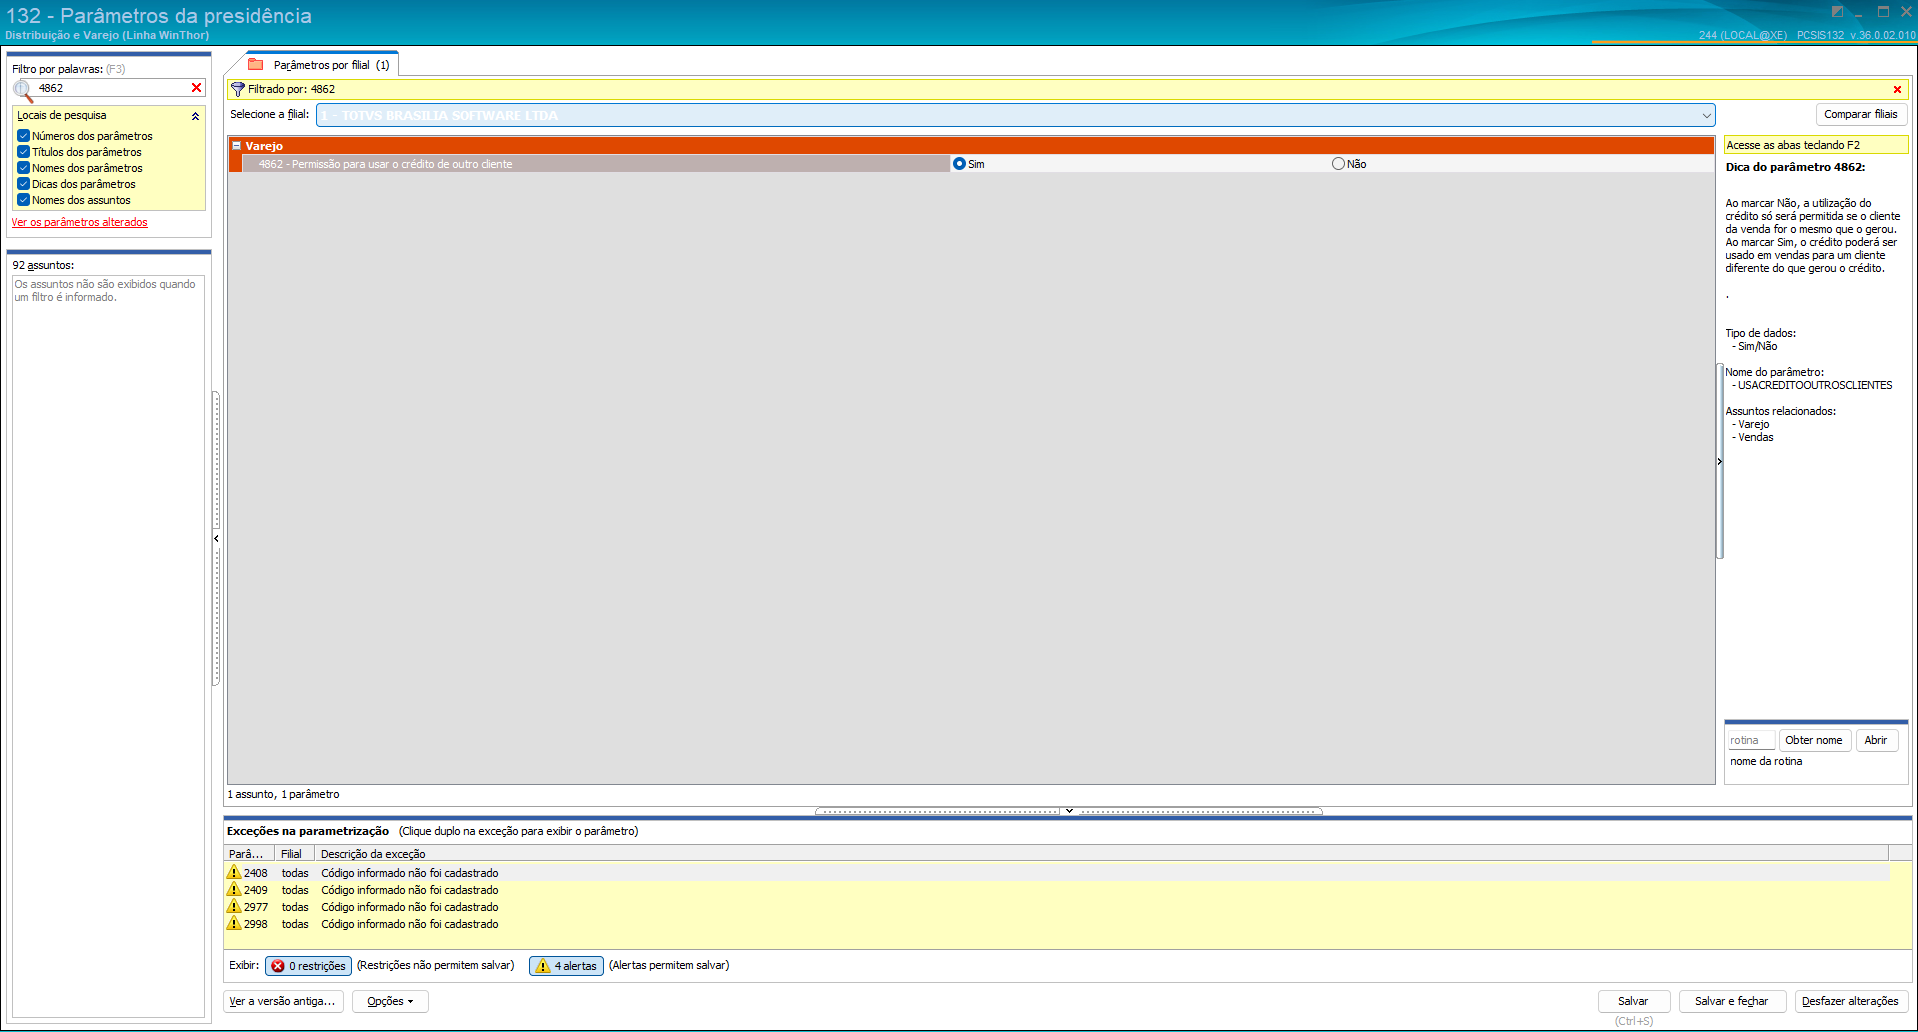Select 'Não' for parameter 4862
Viewport: 1918px width, 1032px height.
1338,164
